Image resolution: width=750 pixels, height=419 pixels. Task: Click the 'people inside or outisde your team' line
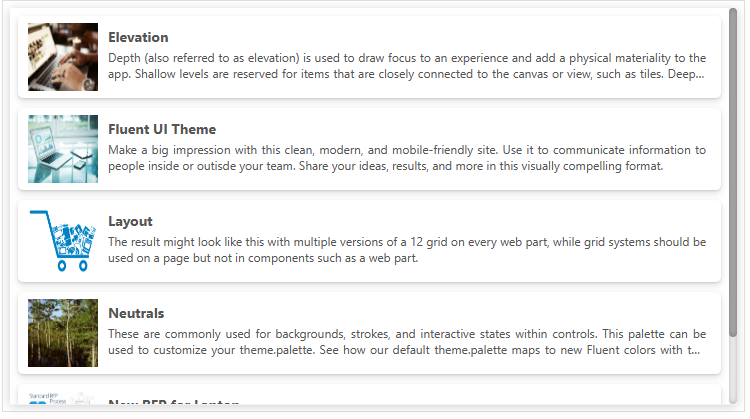click(386, 166)
